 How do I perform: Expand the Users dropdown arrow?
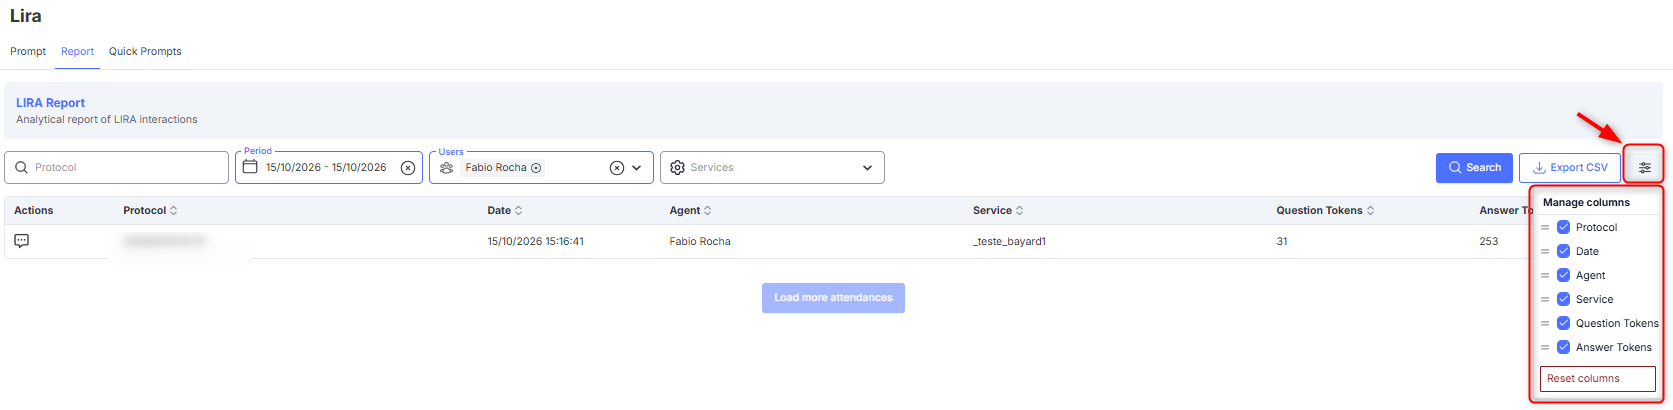click(637, 168)
